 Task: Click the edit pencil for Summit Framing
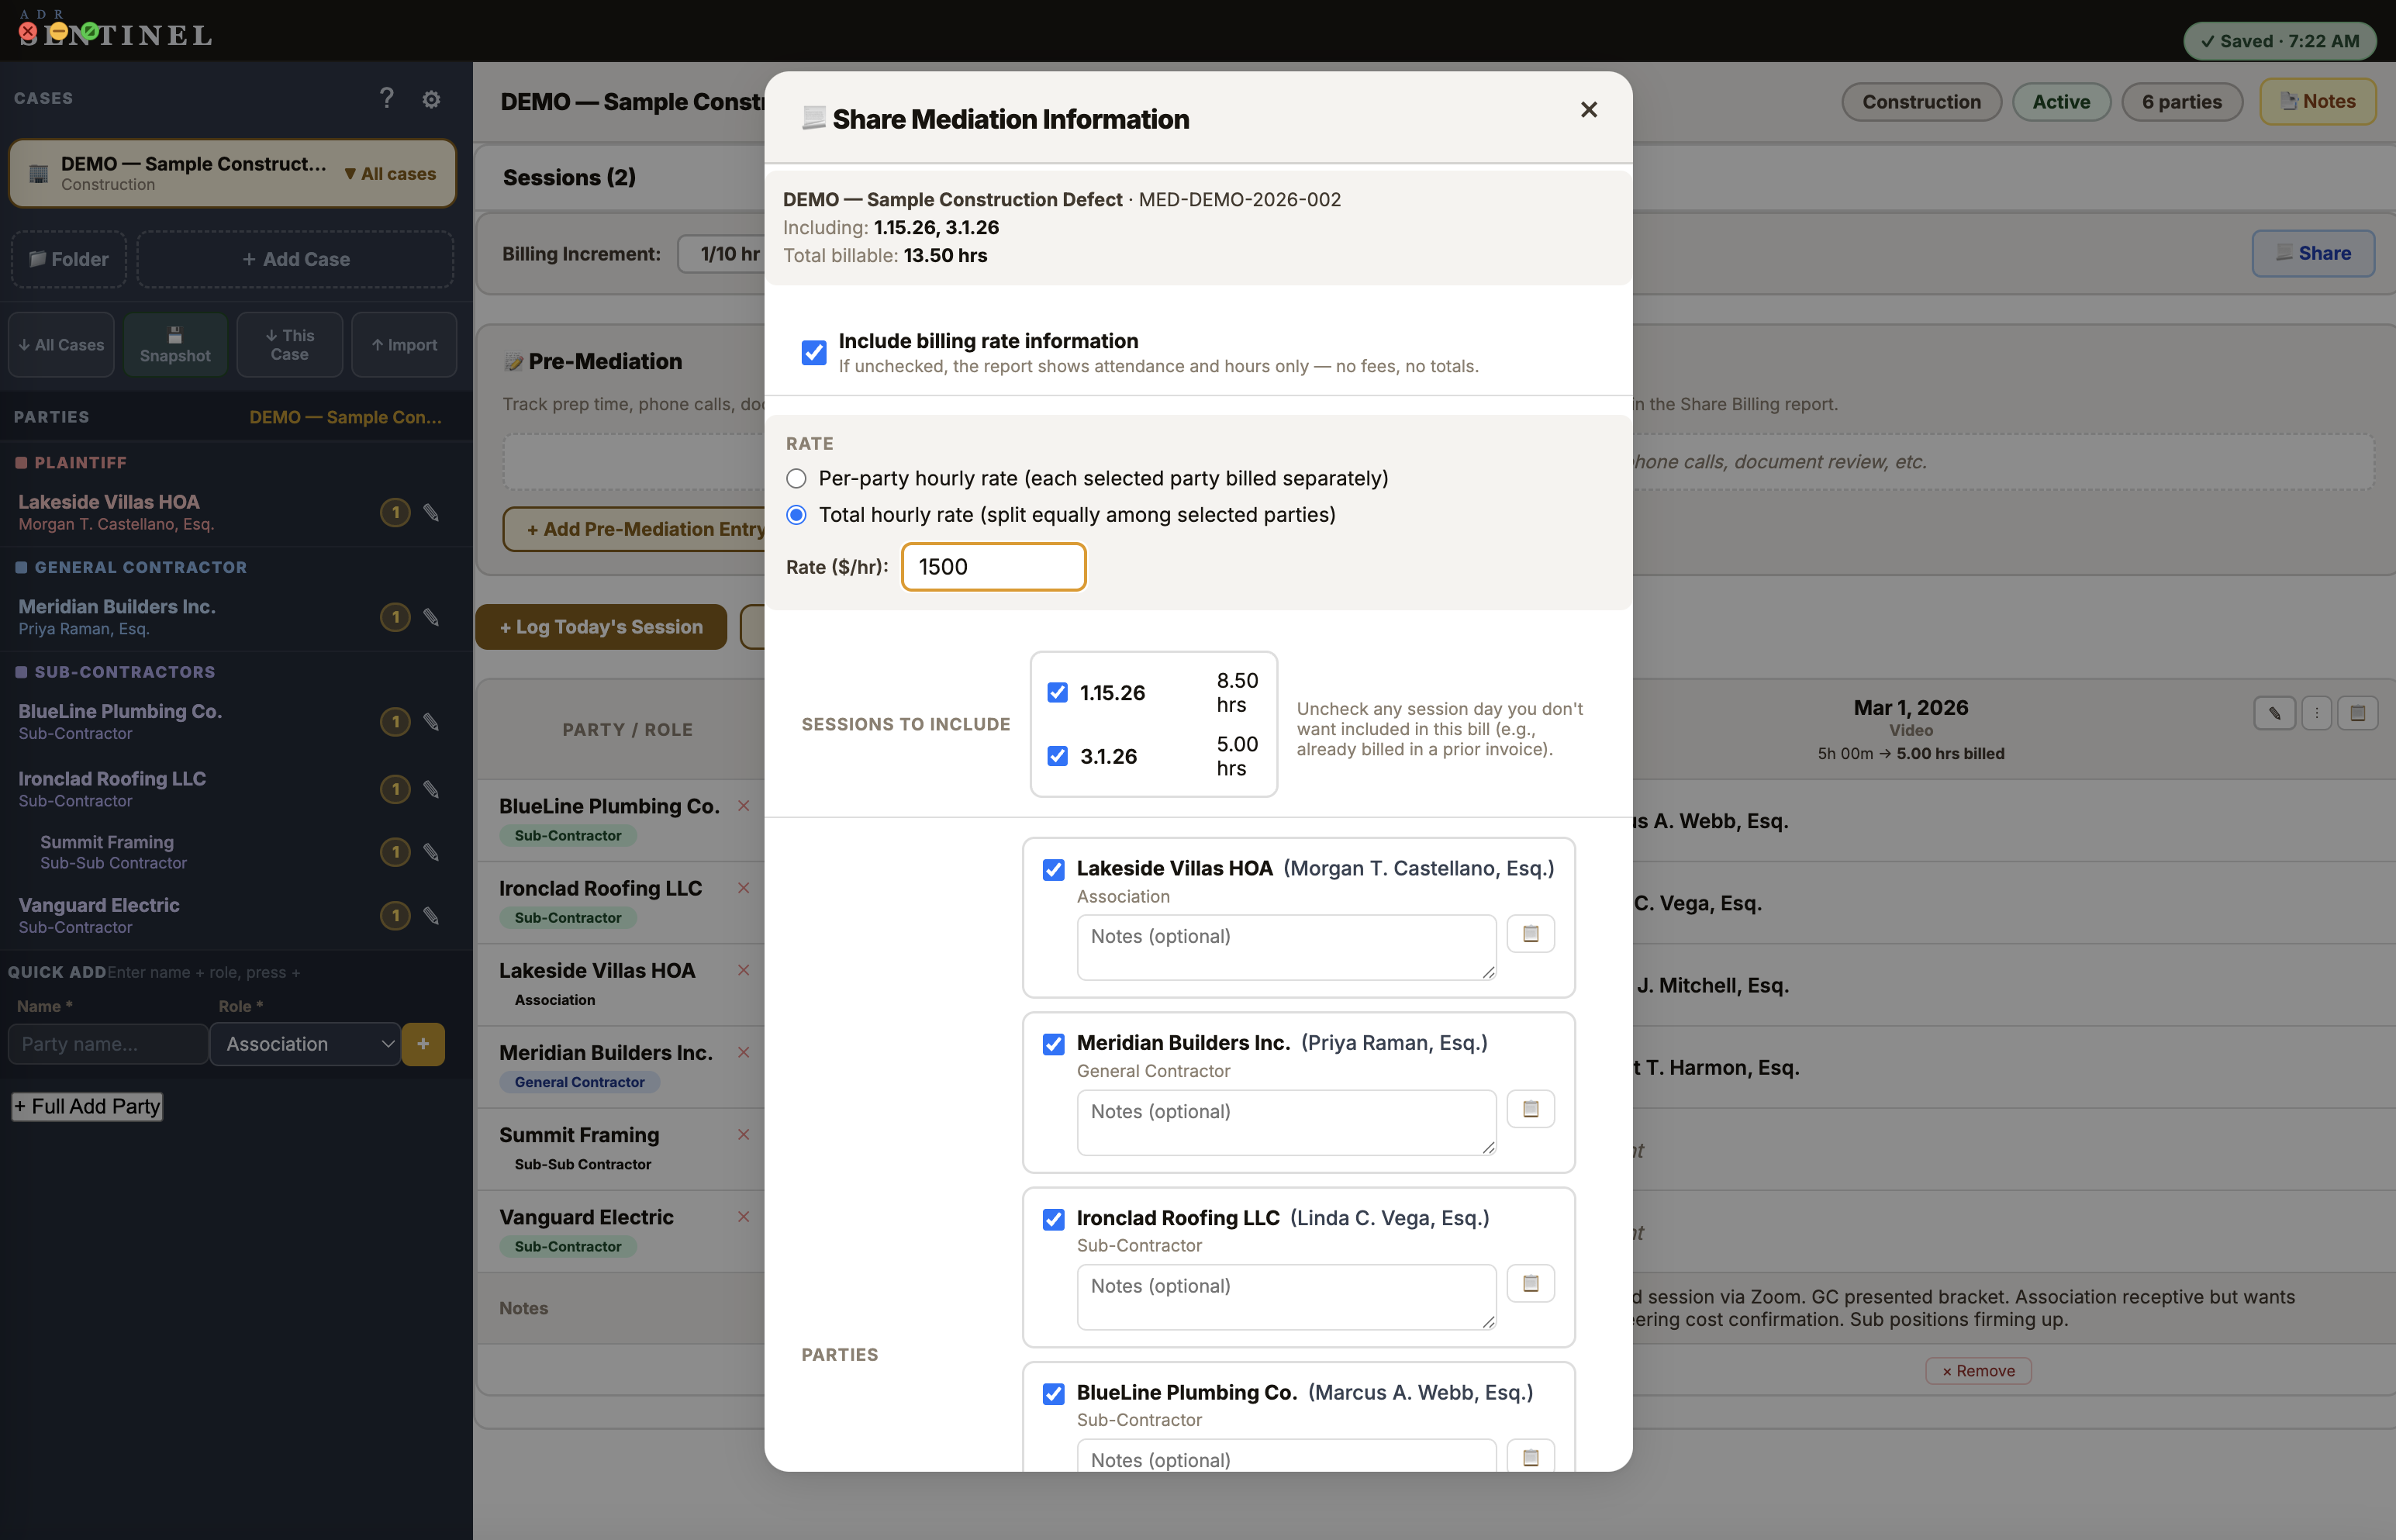coord(431,853)
